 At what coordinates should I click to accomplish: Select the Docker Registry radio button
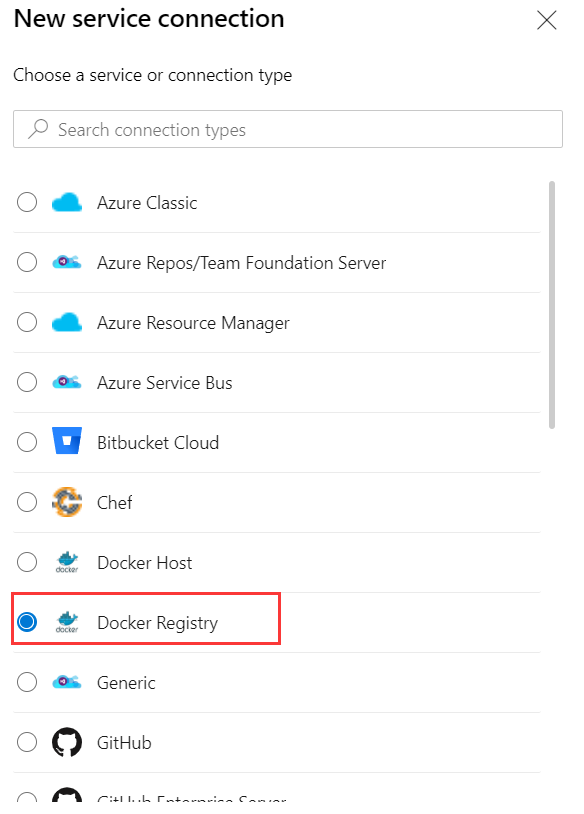27,622
